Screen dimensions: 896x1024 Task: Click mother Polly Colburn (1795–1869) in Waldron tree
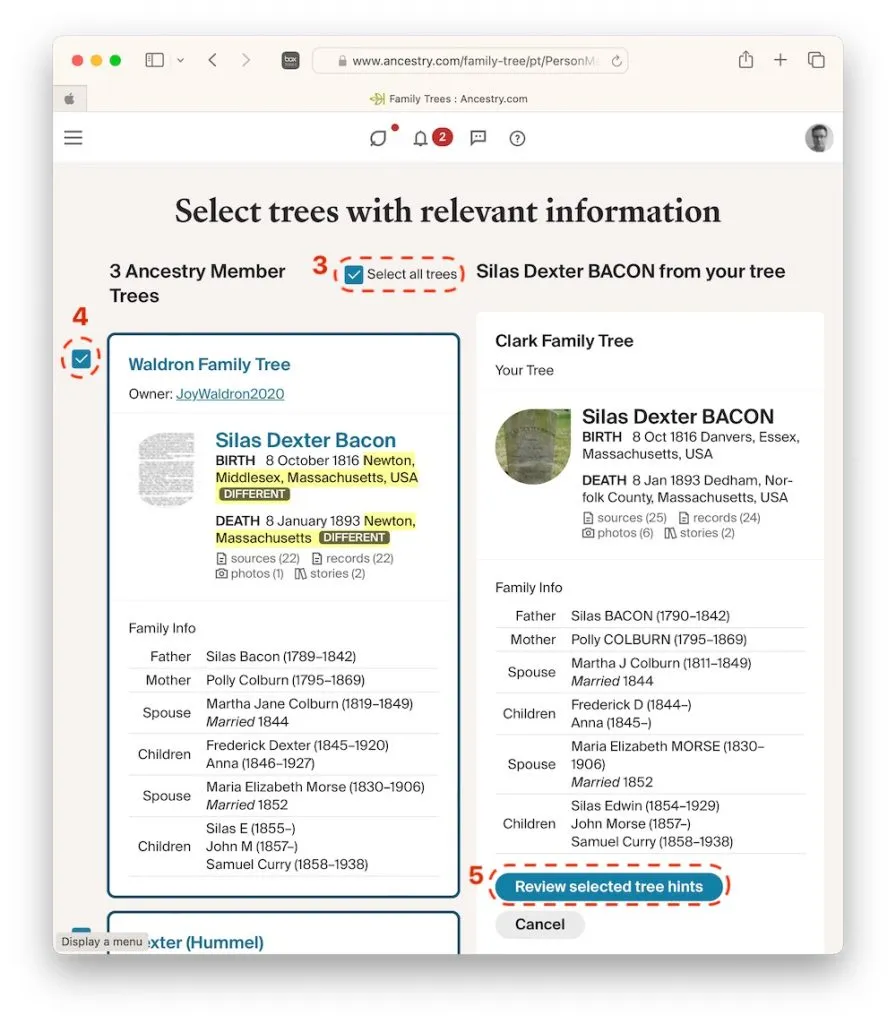tap(285, 680)
